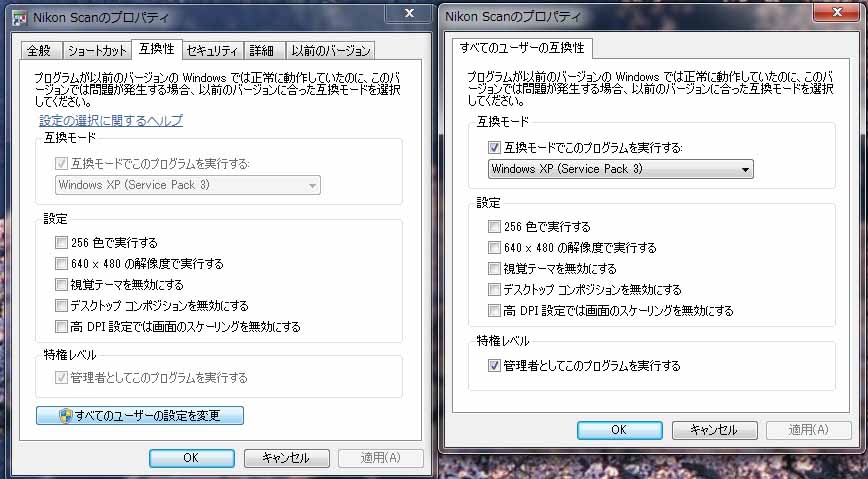The width and height of the screenshot is (868, 479).
Task: Click OK in the left properties dialog
Action: point(192,458)
